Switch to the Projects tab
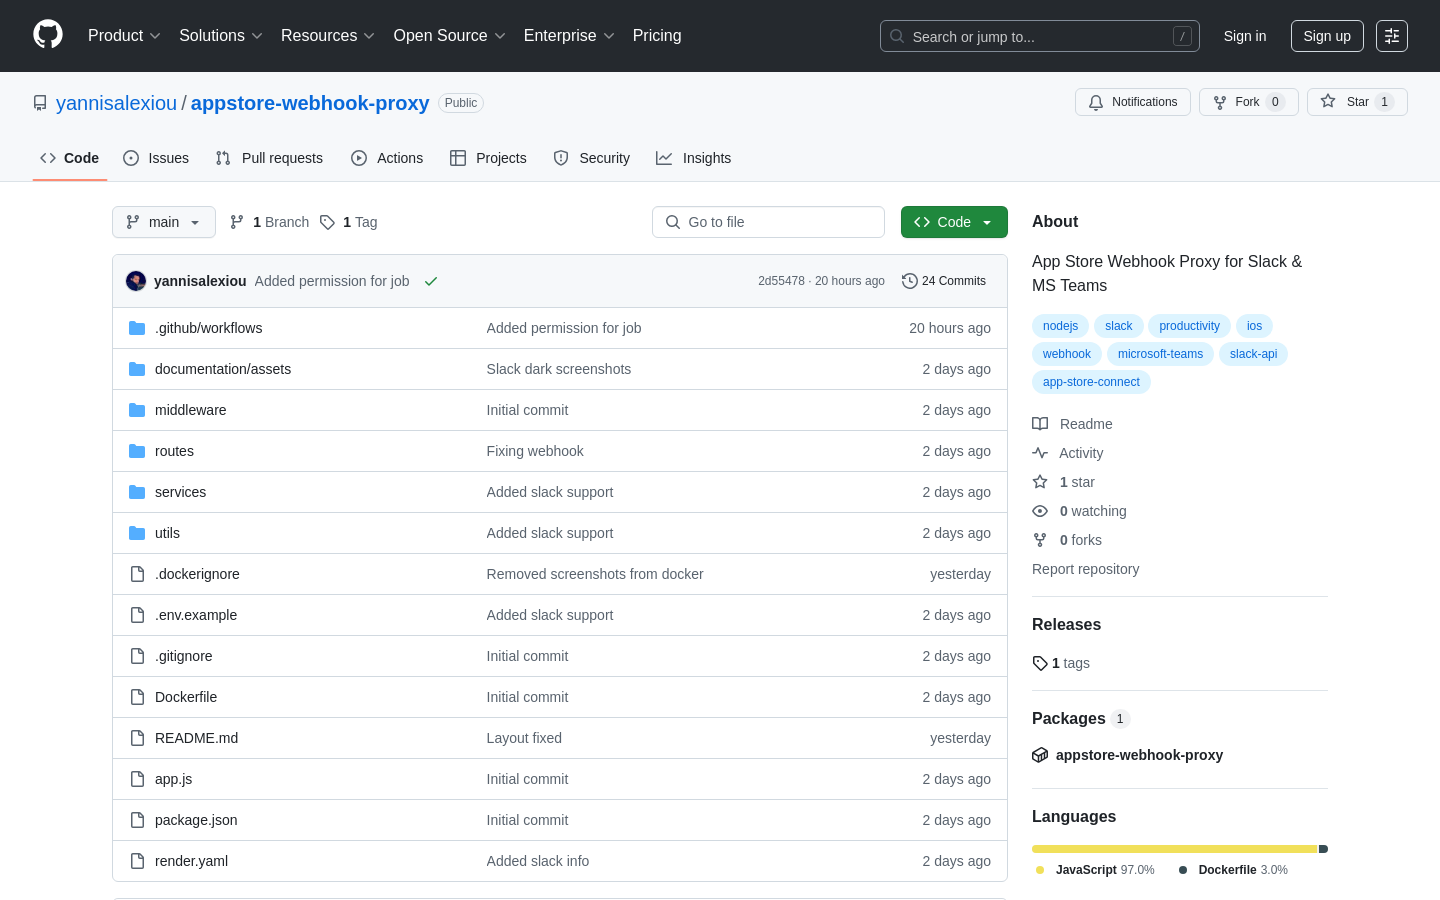The width and height of the screenshot is (1440, 900). tap(488, 158)
